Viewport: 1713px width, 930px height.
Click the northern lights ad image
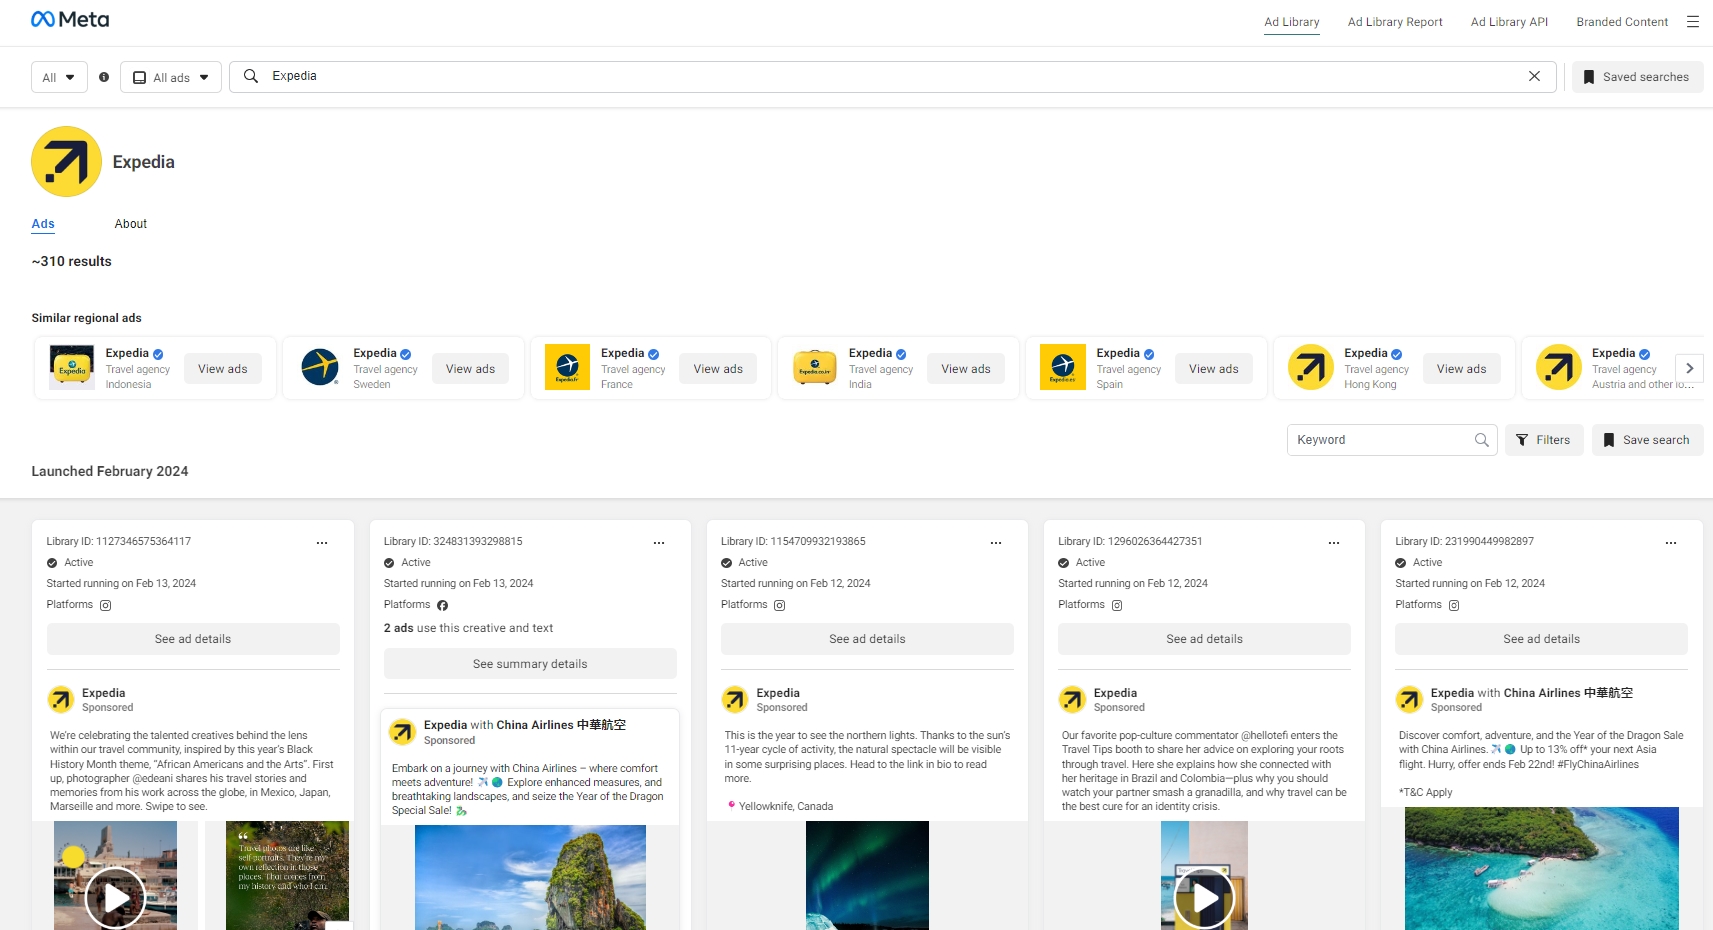click(x=867, y=875)
